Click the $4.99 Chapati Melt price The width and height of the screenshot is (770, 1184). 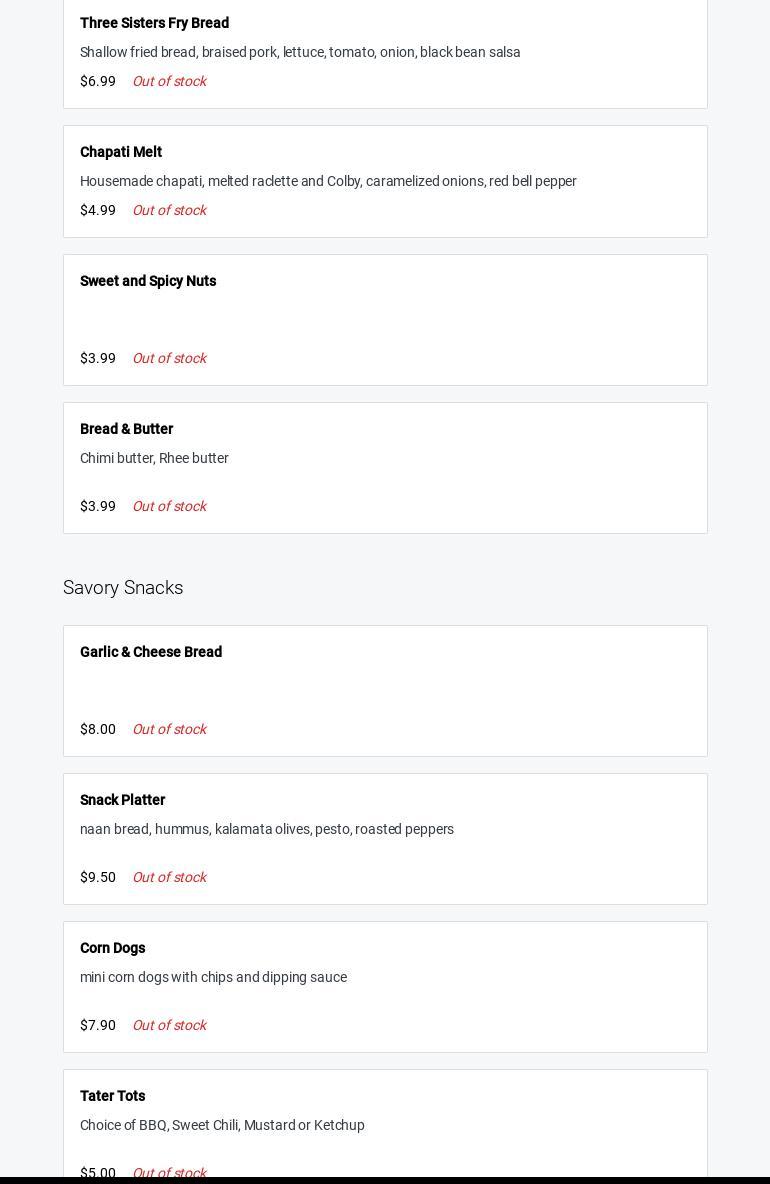[98, 210]
